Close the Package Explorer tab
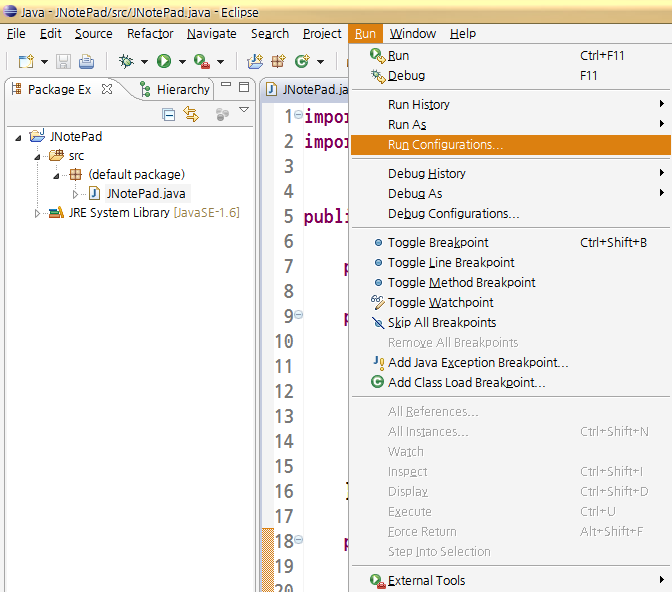672x592 pixels. tap(107, 89)
